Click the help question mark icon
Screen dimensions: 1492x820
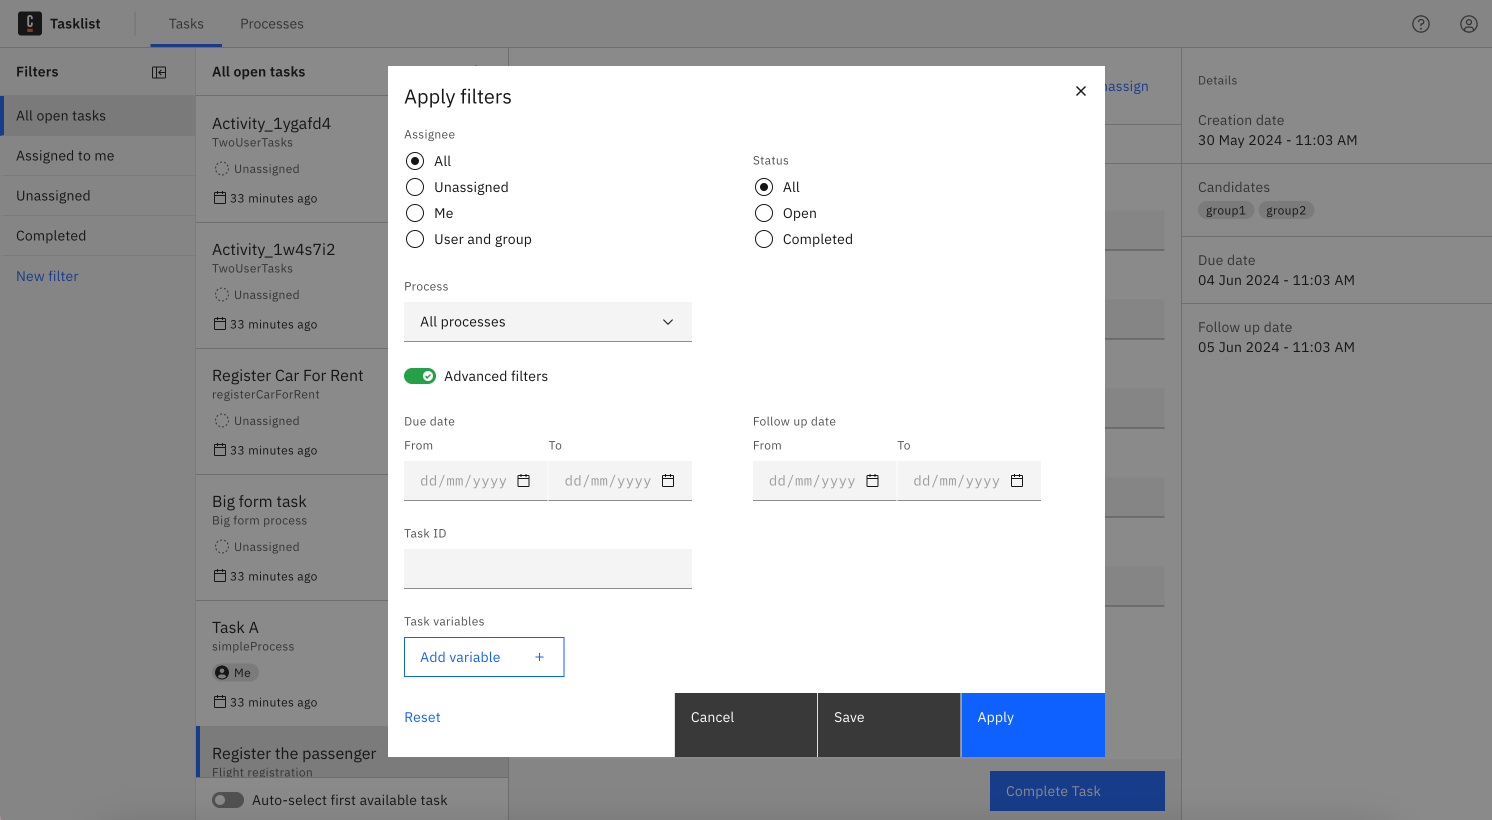tap(1421, 24)
